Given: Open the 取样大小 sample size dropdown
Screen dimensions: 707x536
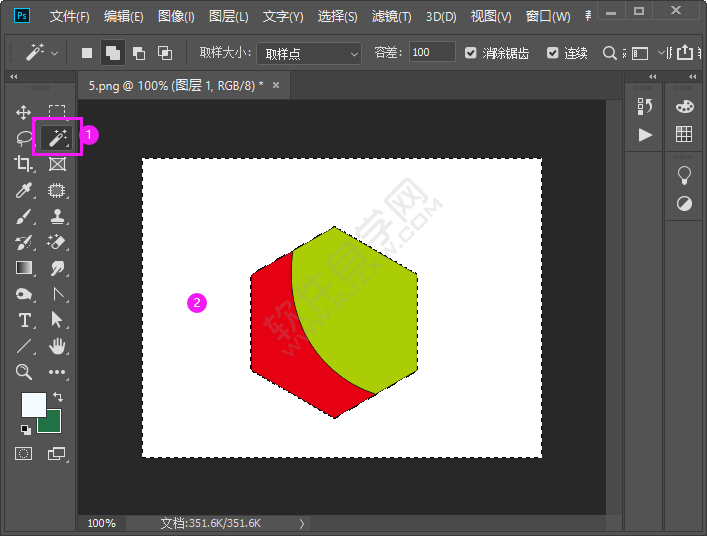Looking at the screenshot, I should coord(309,52).
